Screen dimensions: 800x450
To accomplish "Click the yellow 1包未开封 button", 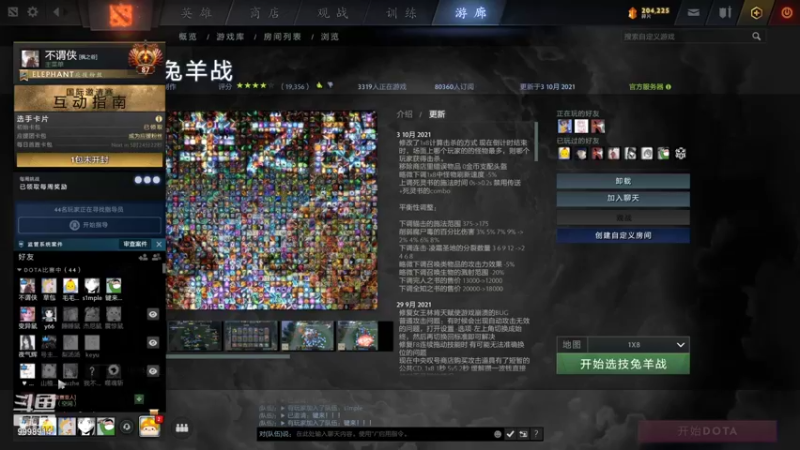I will pyautogui.click(x=89, y=160).
